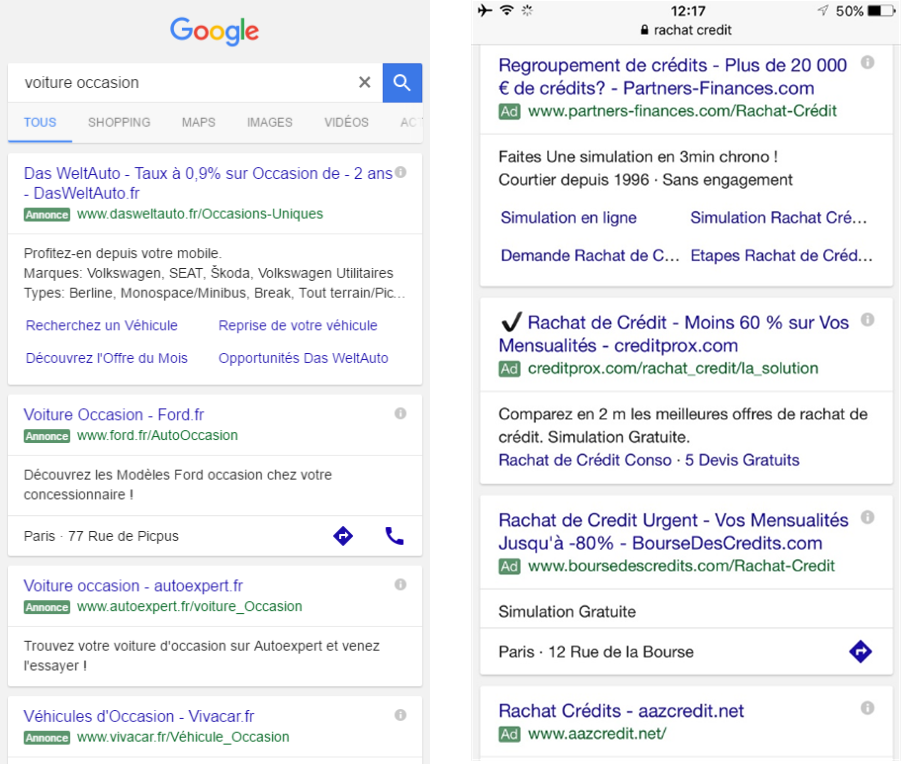The width and height of the screenshot is (905, 764).
Task: Open info icon for autoexpert.fr ad
Action: coord(401,585)
